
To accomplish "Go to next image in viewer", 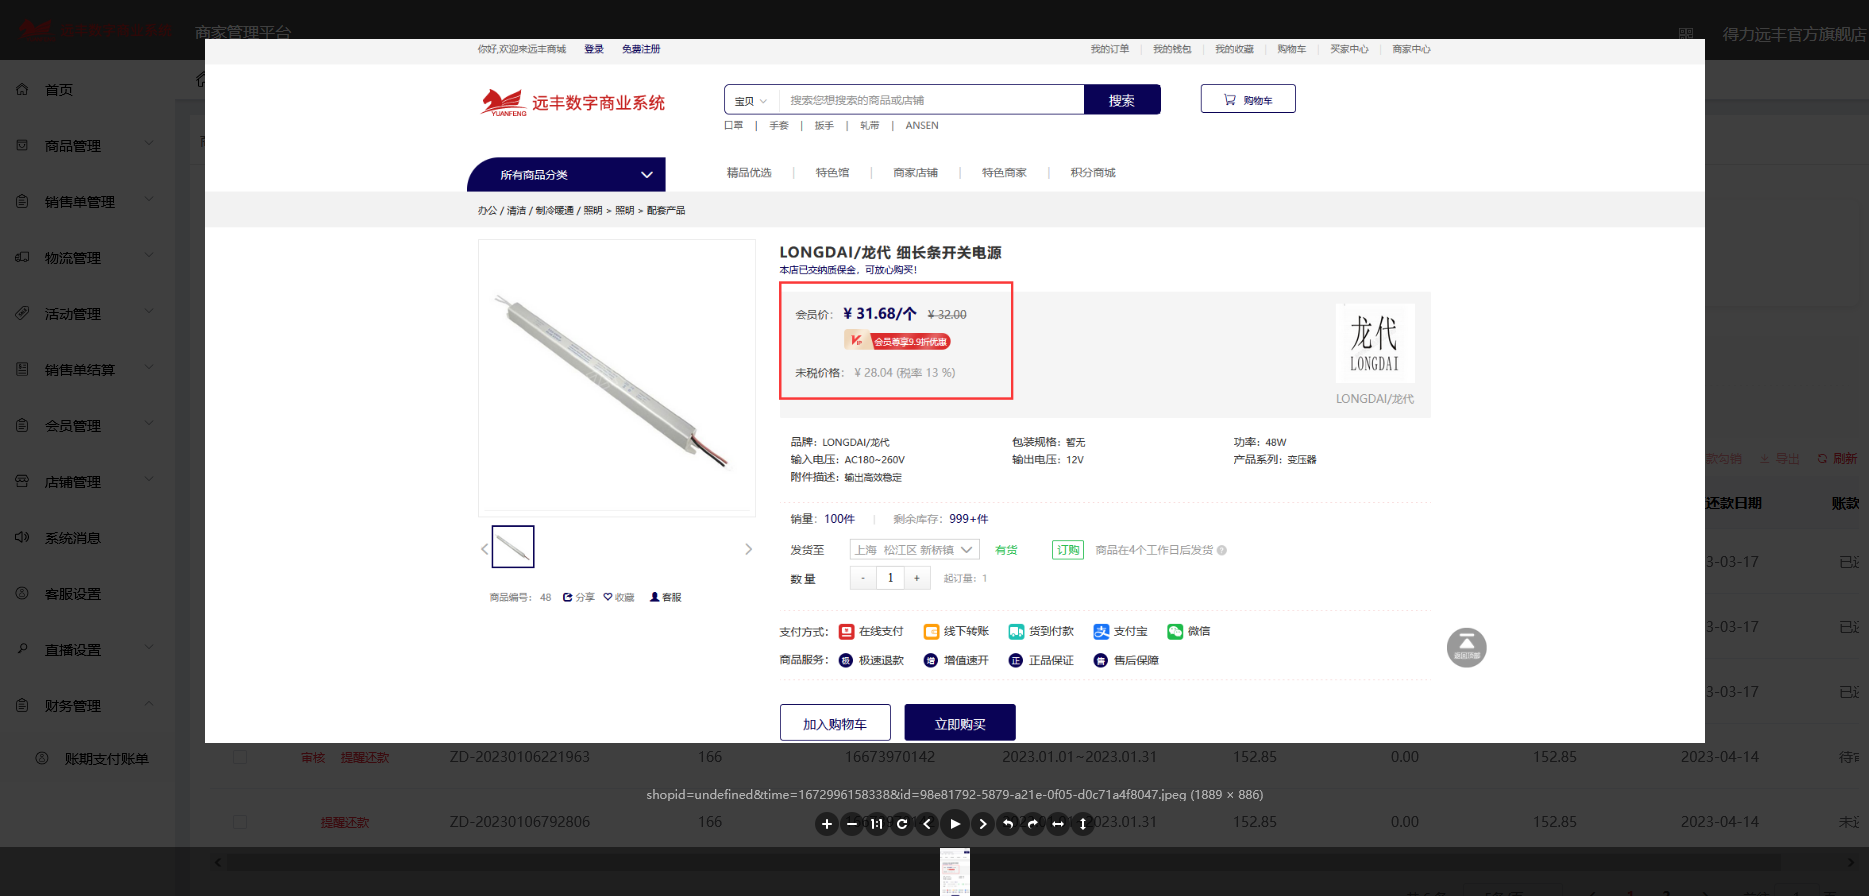I will coord(983,824).
